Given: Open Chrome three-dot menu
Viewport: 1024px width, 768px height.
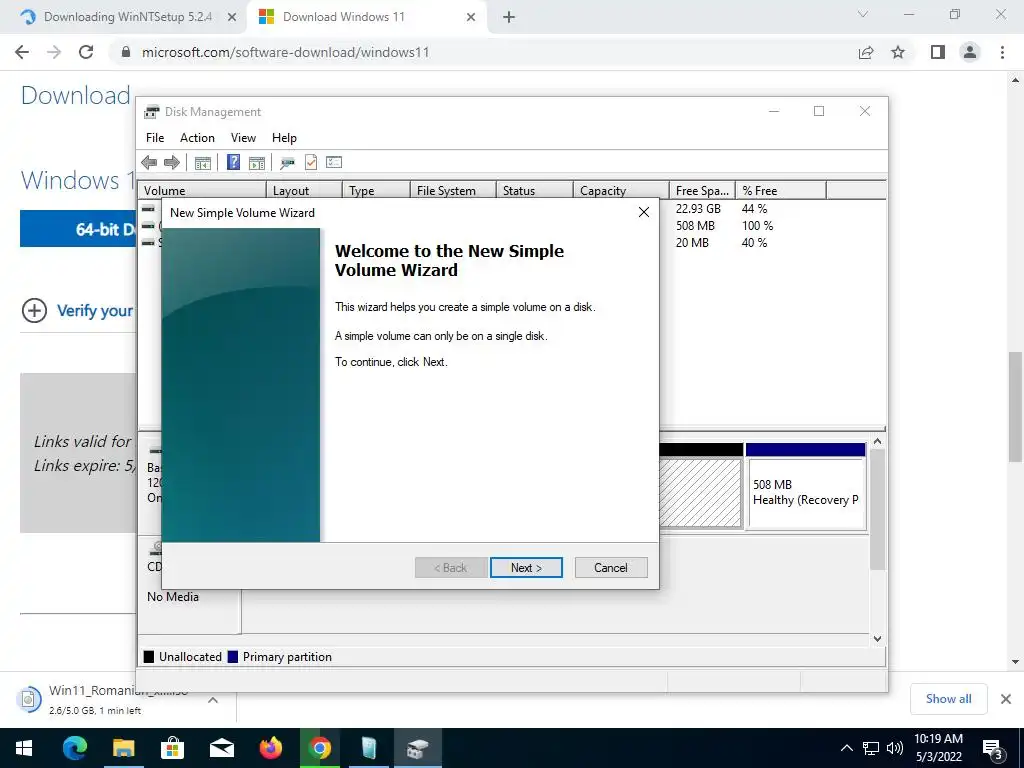Looking at the screenshot, I should 1002,52.
